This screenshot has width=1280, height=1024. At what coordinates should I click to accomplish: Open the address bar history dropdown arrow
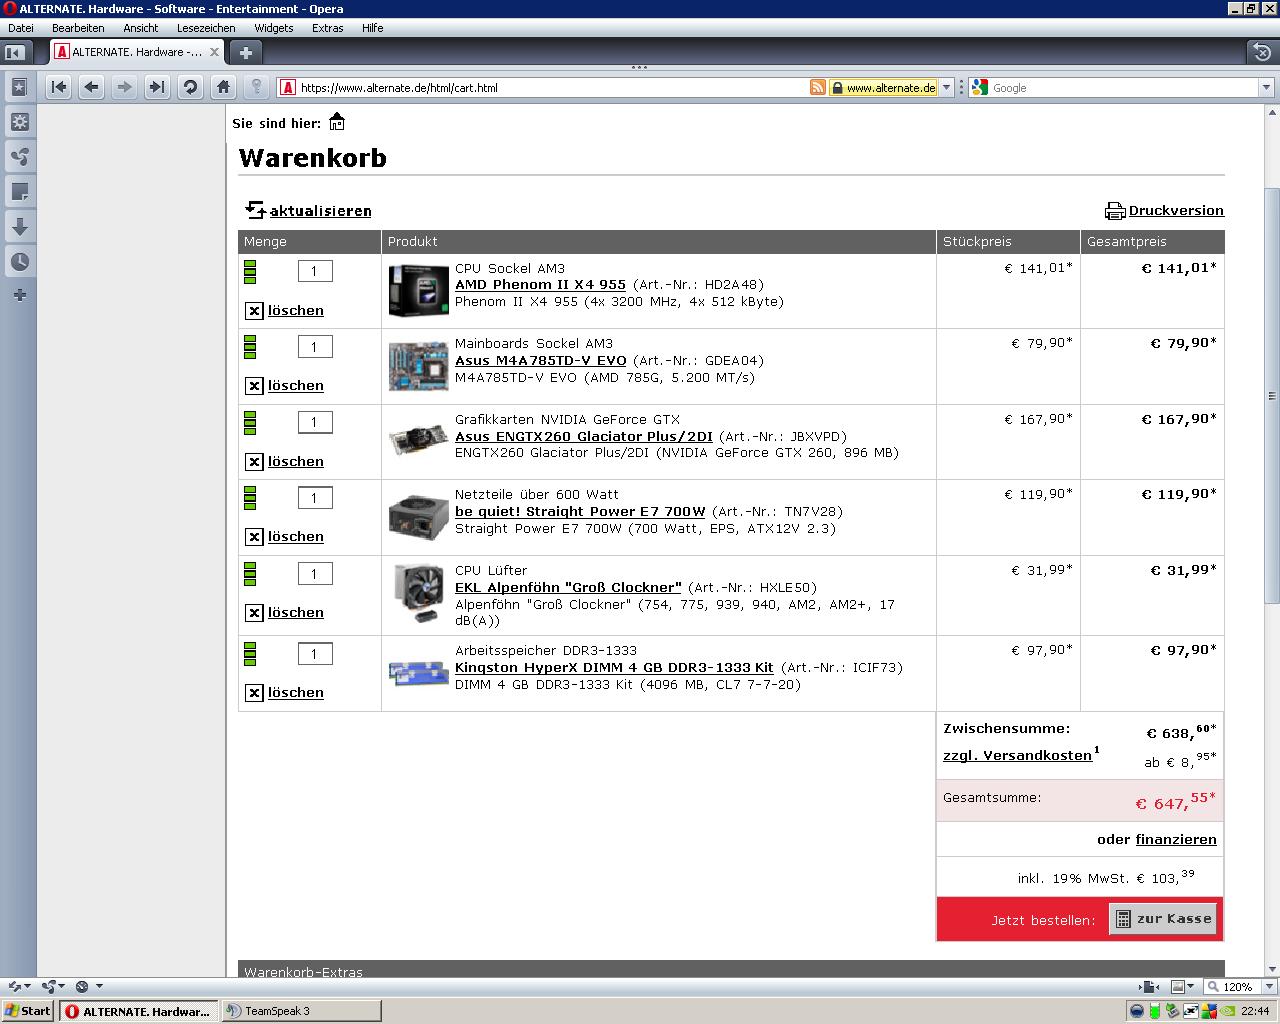[947, 88]
